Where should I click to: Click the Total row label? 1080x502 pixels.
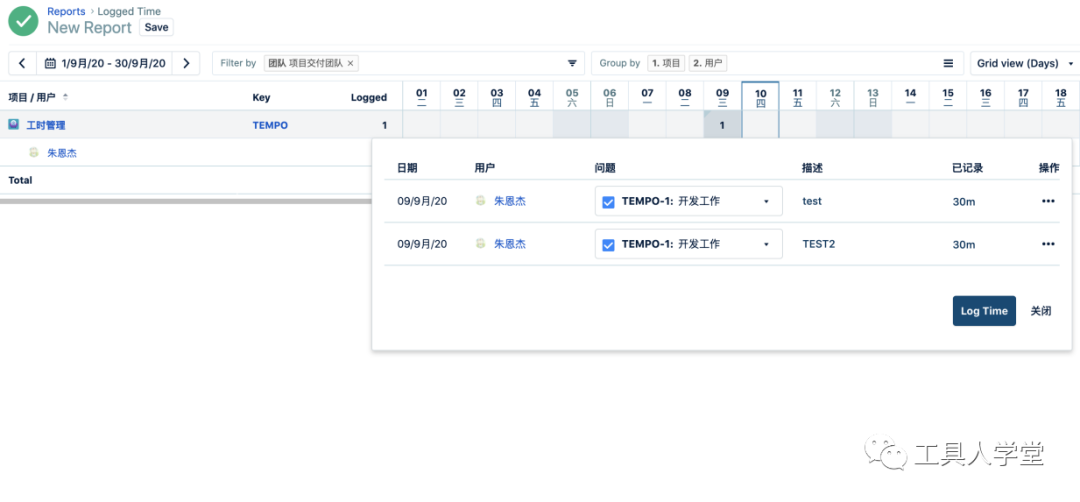[20, 180]
